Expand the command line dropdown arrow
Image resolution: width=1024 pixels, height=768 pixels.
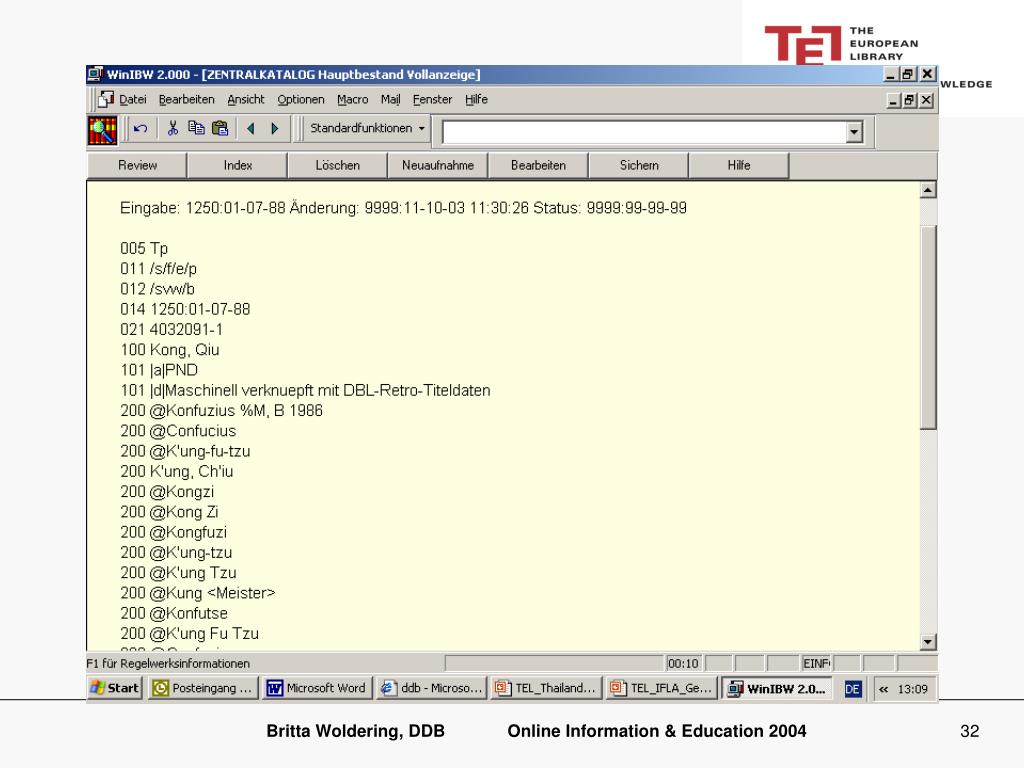pyautogui.click(x=854, y=132)
